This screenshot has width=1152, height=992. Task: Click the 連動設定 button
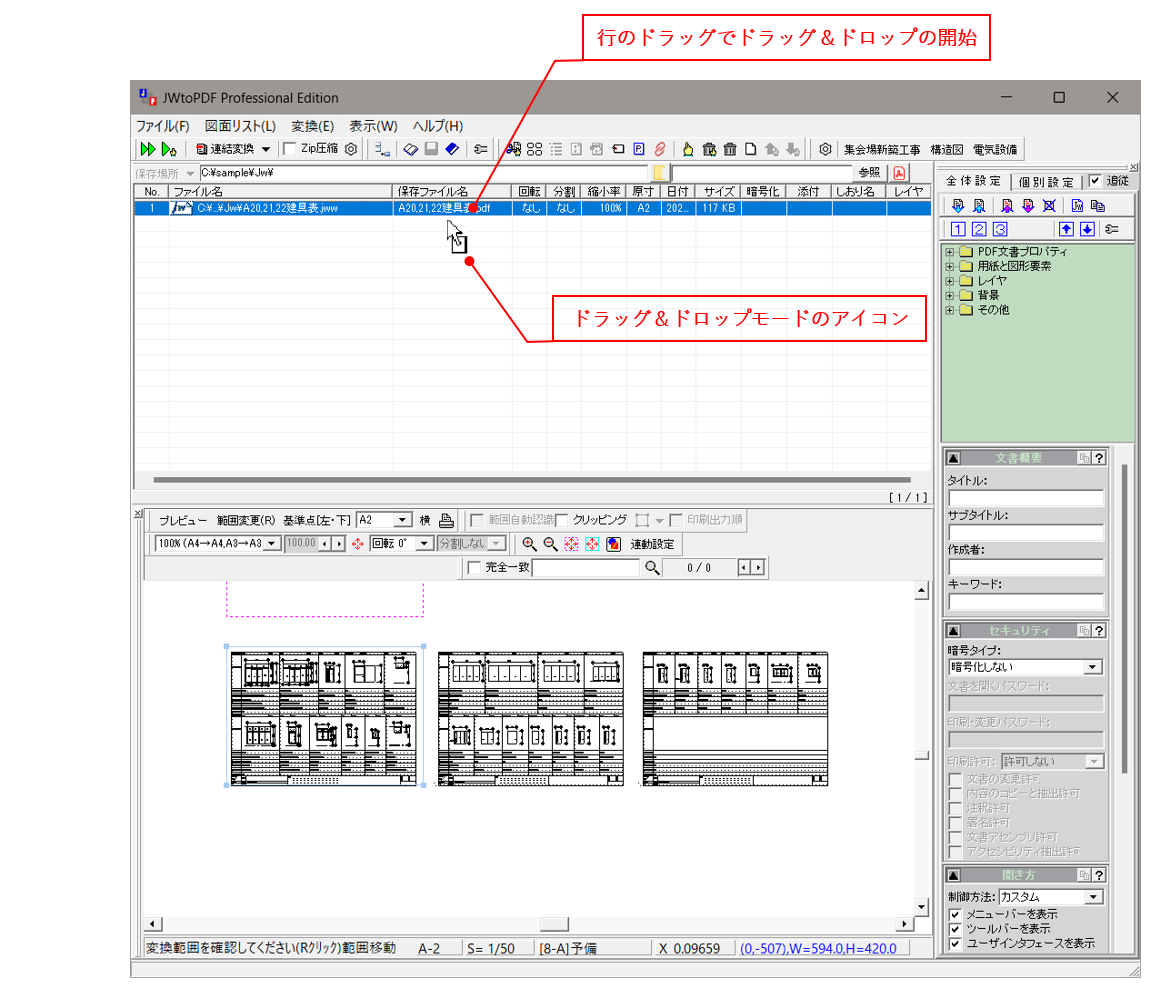(652, 544)
